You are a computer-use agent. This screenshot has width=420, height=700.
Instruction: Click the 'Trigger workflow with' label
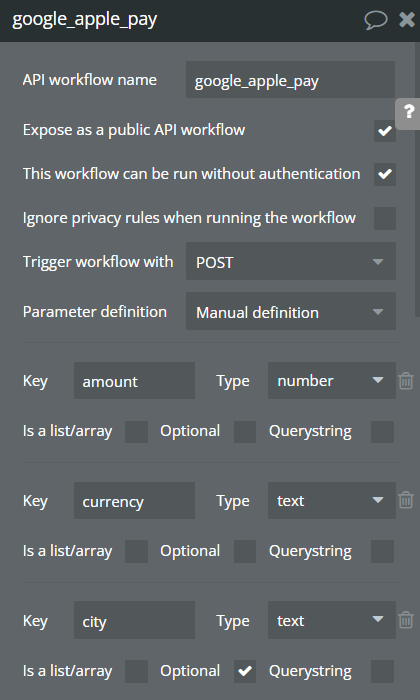(98, 262)
